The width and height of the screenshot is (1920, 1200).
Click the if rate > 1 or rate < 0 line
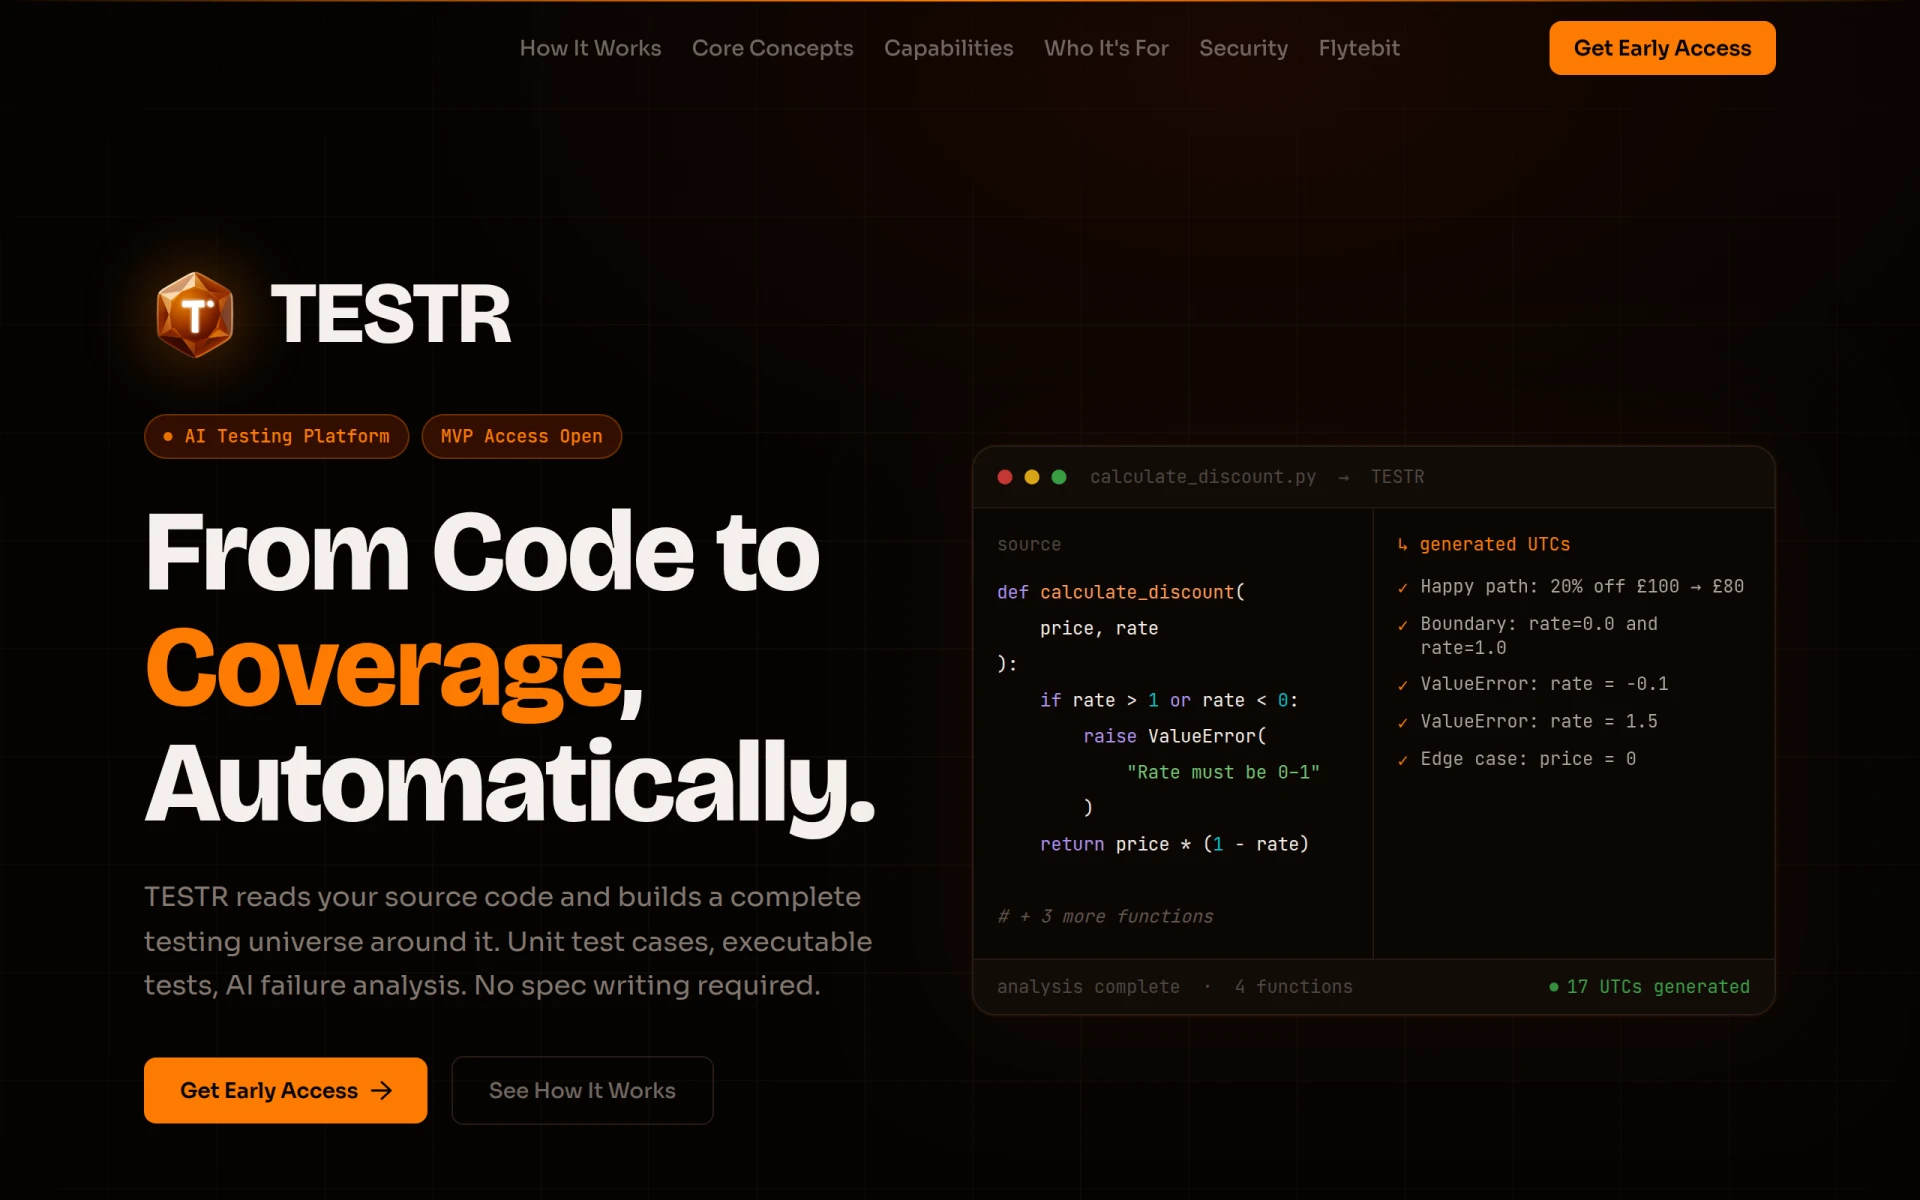(1169, 700)
